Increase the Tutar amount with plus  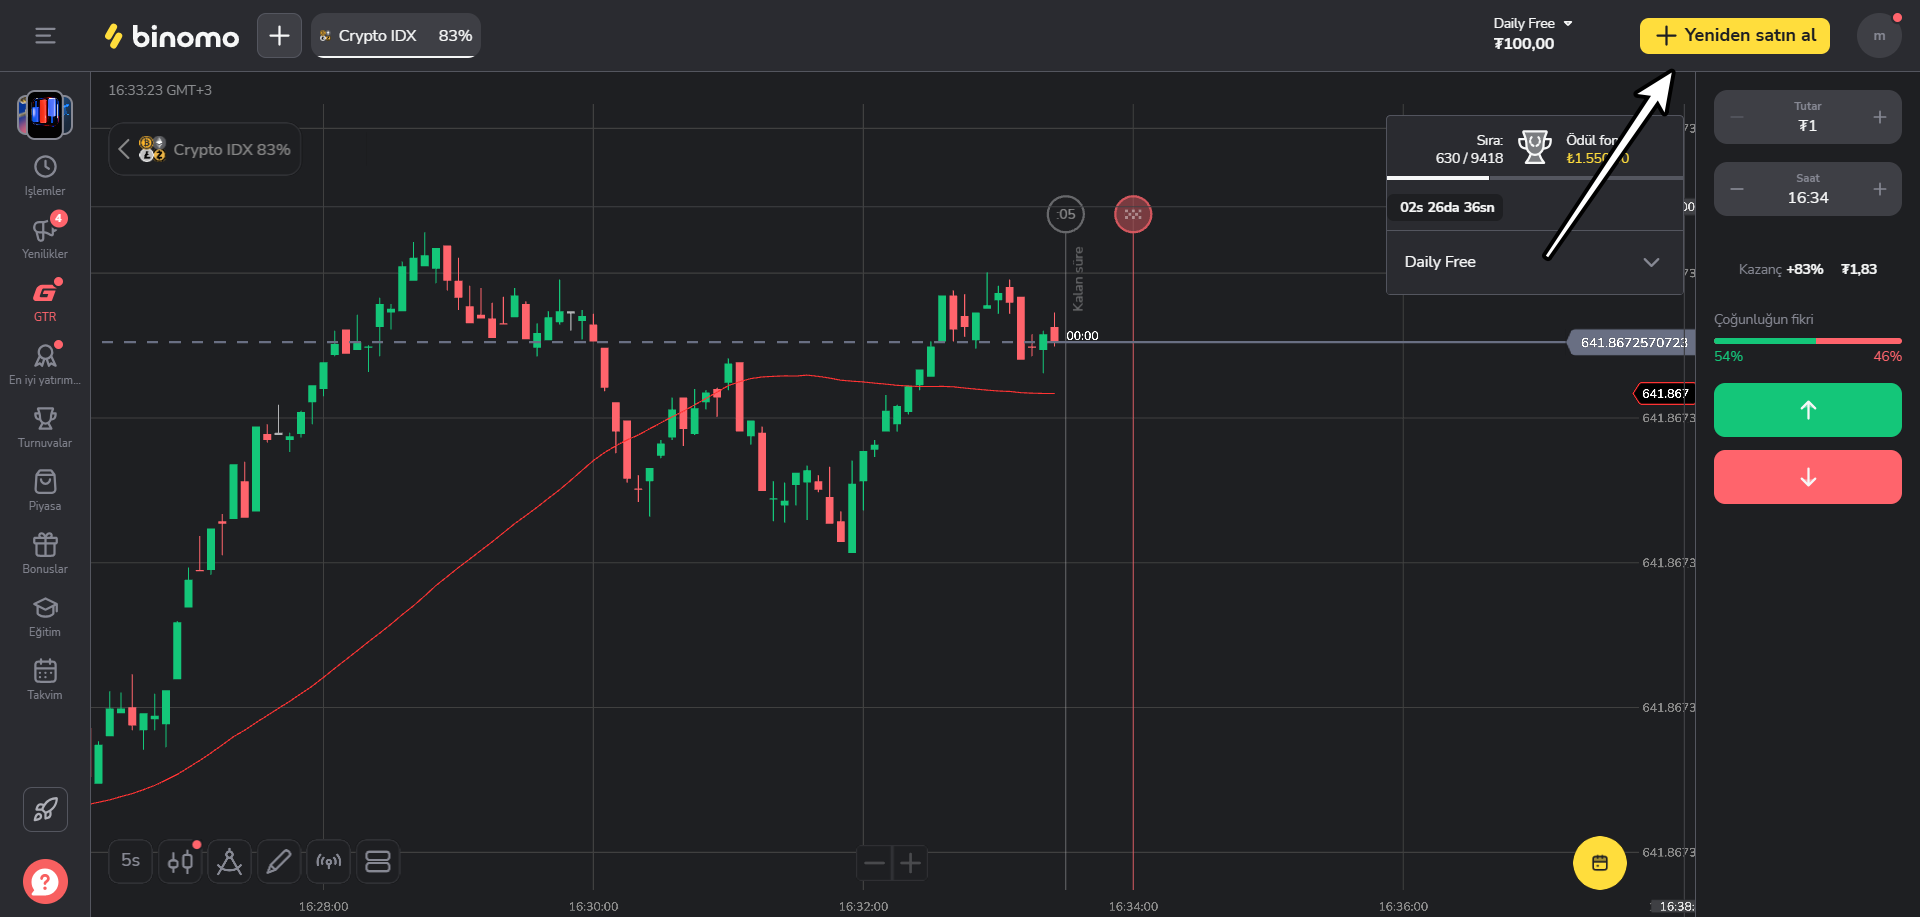tap(1880, 117)
